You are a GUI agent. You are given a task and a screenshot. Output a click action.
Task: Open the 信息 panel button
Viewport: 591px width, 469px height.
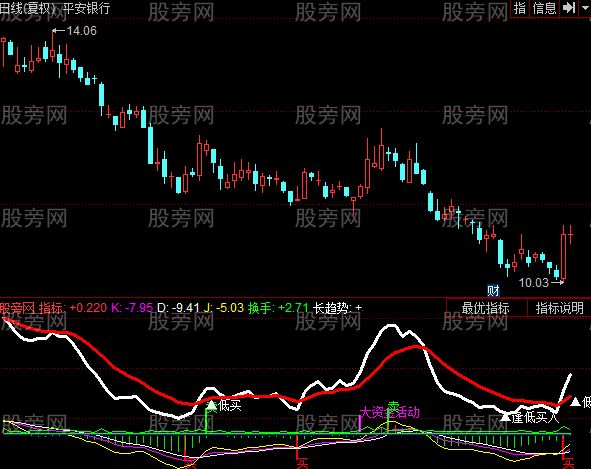point(544,8)
